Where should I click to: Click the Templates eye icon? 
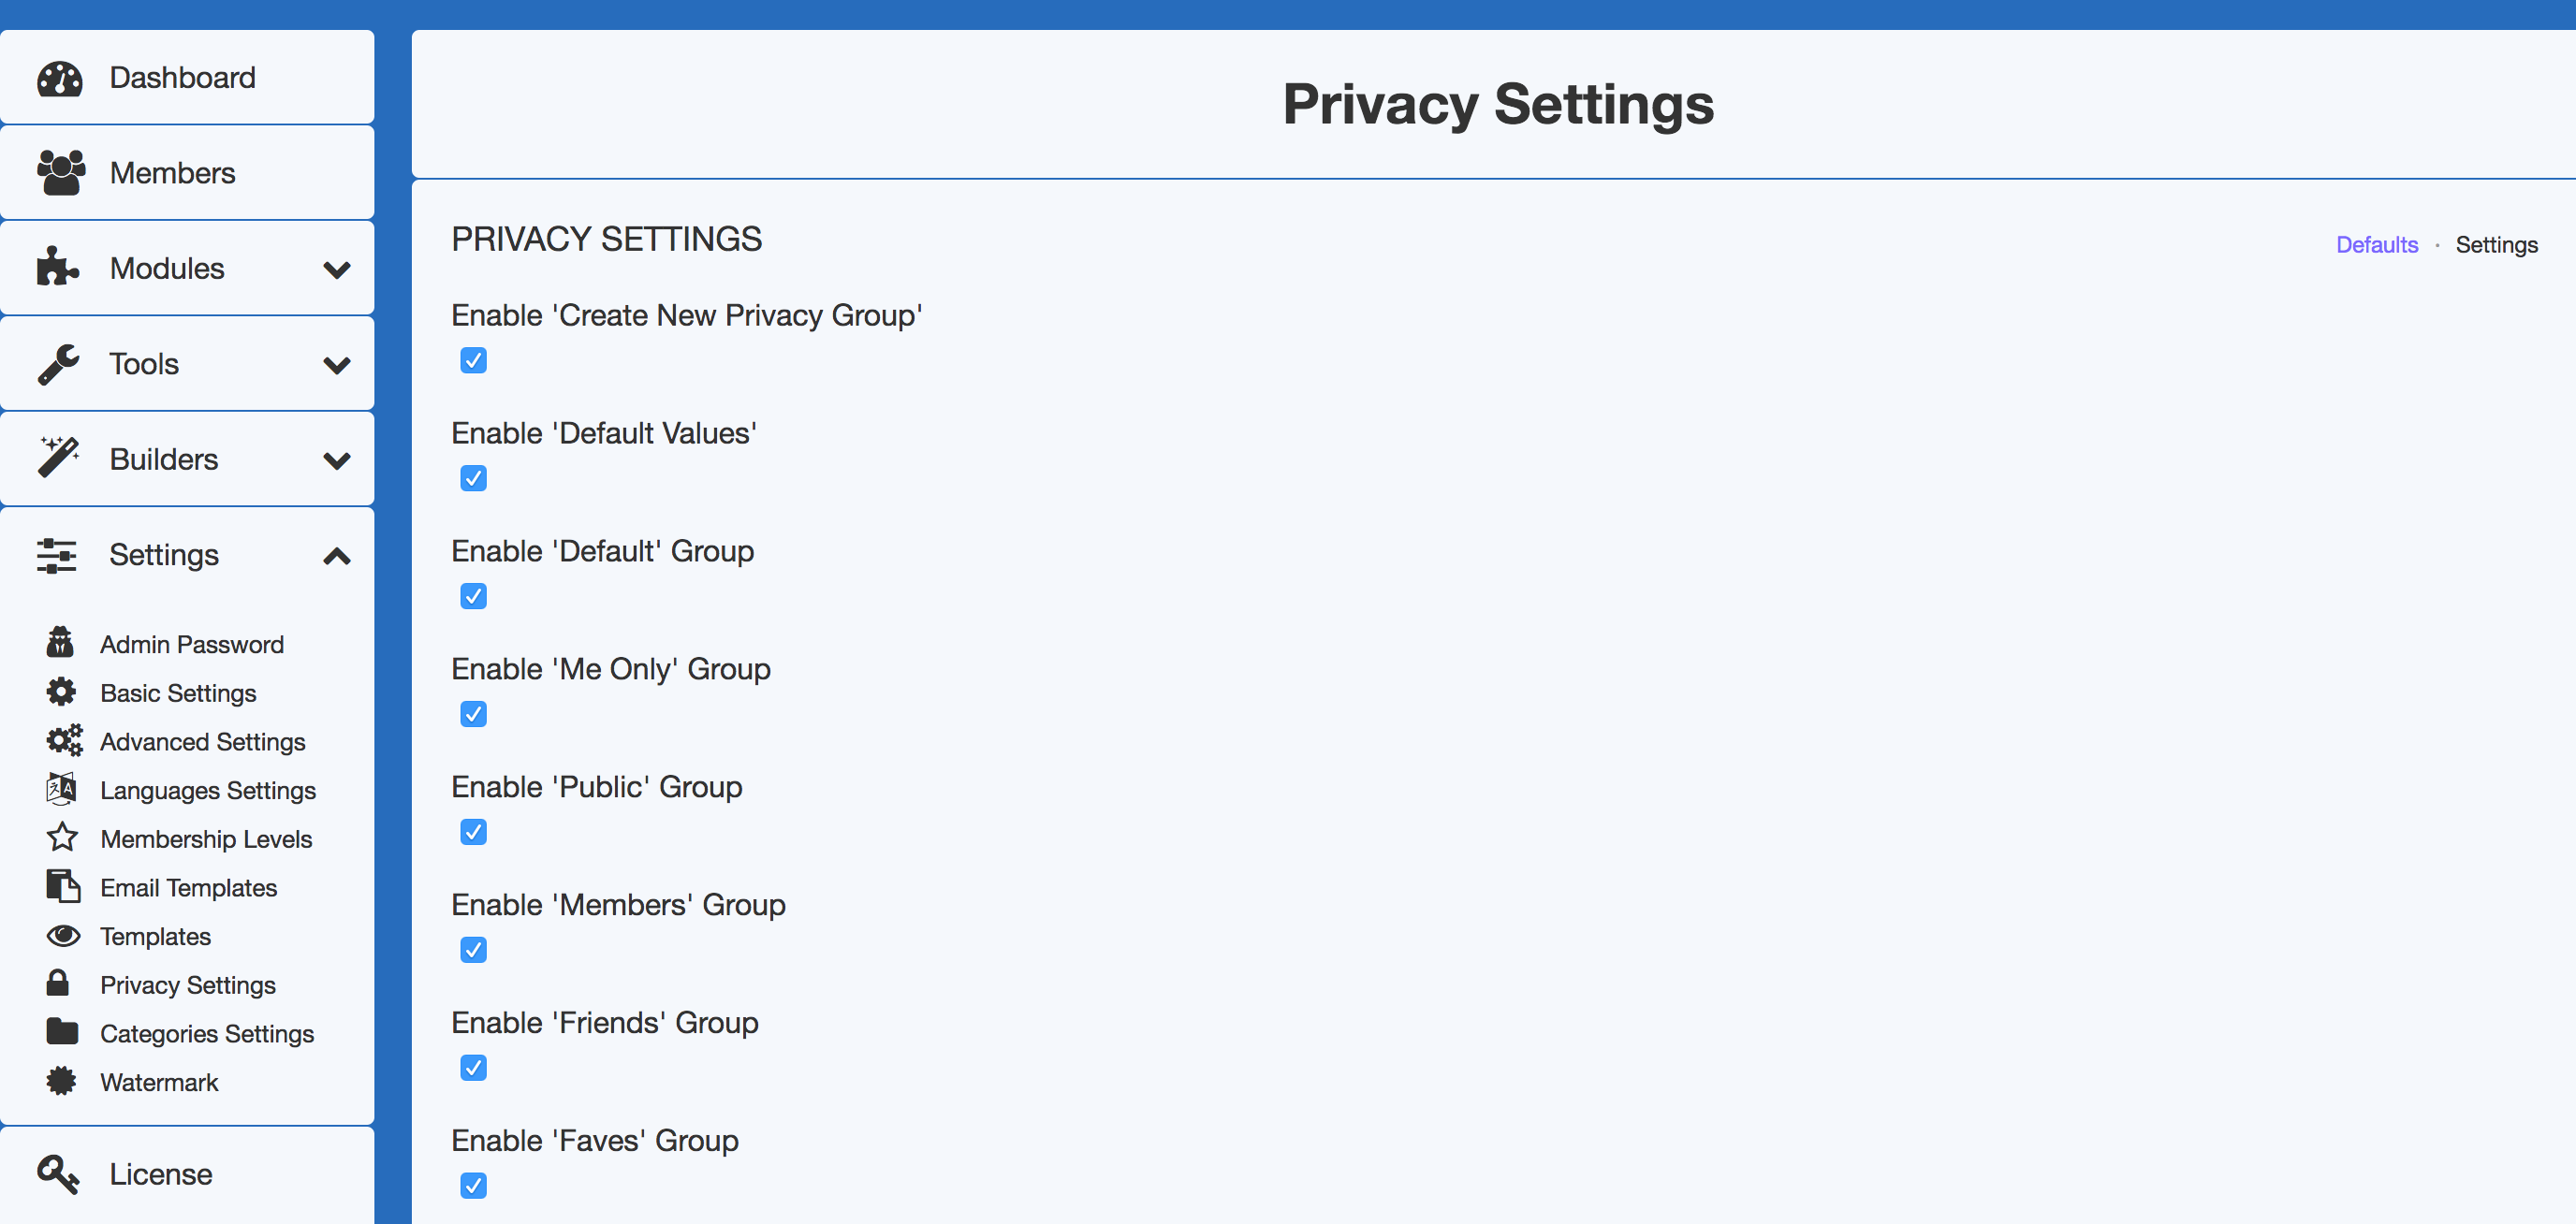[x=63, y=935]
